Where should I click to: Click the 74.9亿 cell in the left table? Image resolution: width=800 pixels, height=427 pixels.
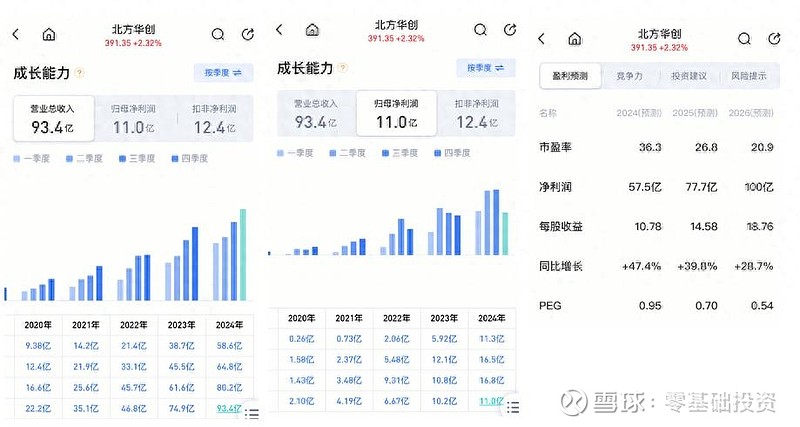tap(182, 409)
